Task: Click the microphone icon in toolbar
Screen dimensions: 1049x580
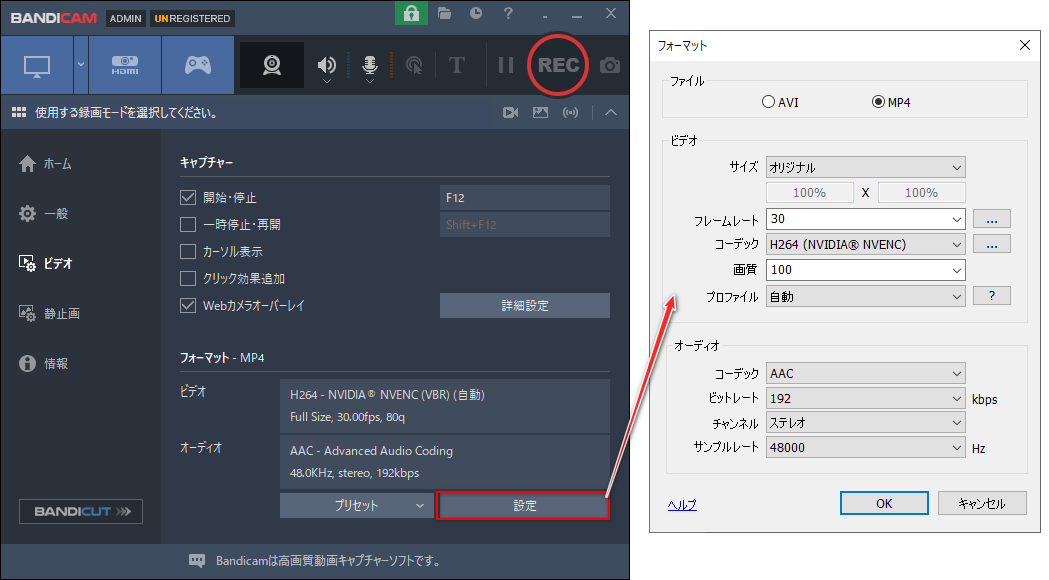Action: coord(369,65)
